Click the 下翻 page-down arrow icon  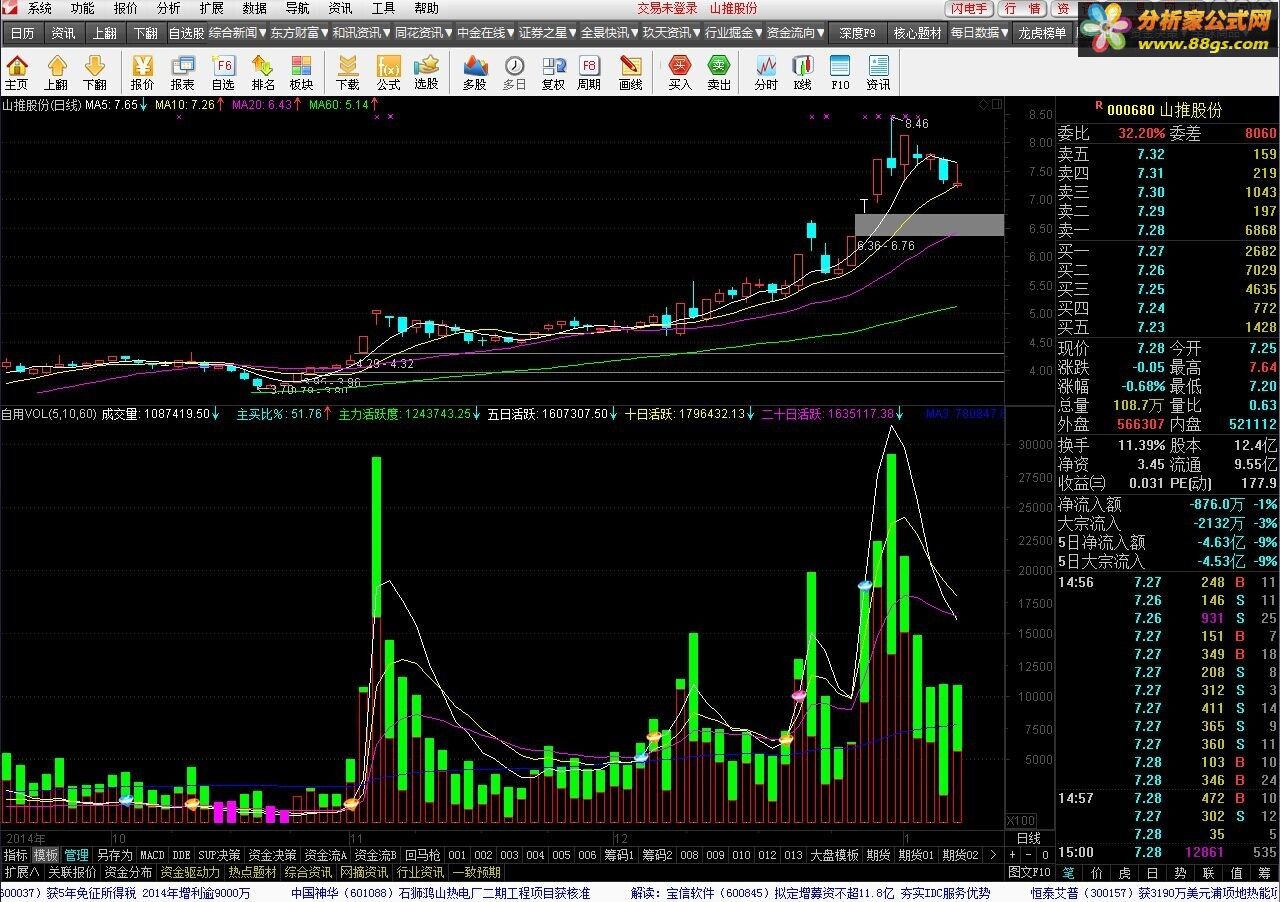[x=94, y=73]
